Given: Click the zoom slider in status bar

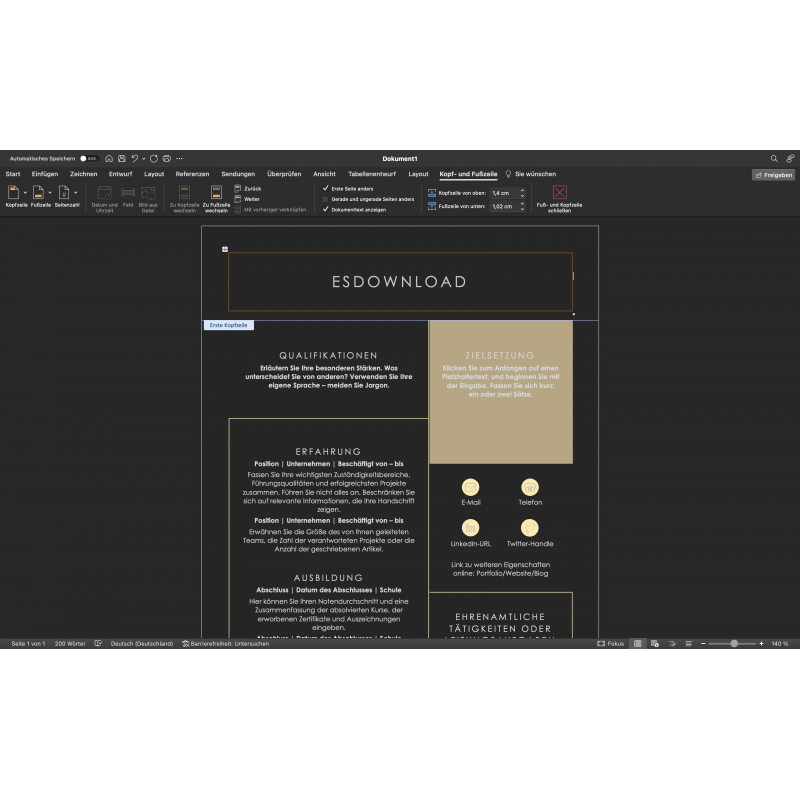Looking at the screenshot, I should pyautogui.click(x=734, y=644).
